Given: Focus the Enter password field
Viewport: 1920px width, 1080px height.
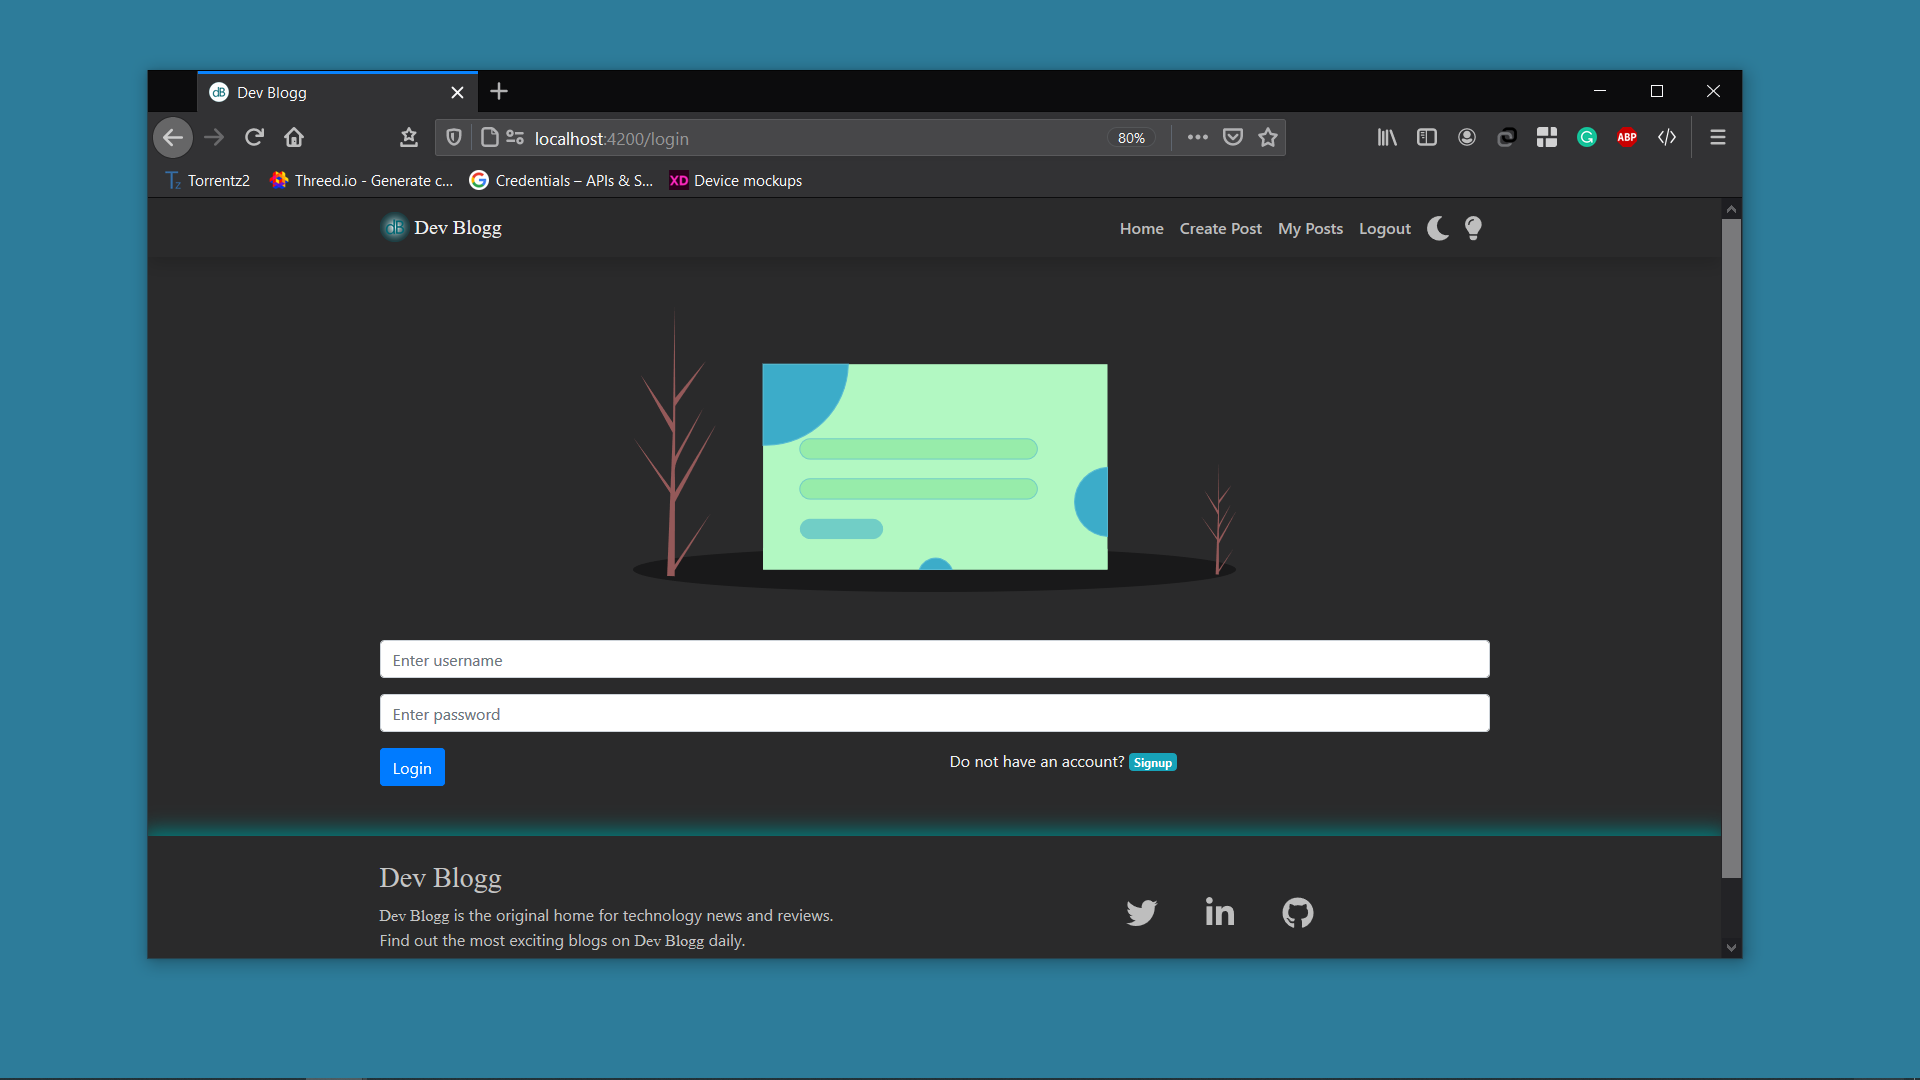Looking at the screenshot, I should (x=934, y=714).
